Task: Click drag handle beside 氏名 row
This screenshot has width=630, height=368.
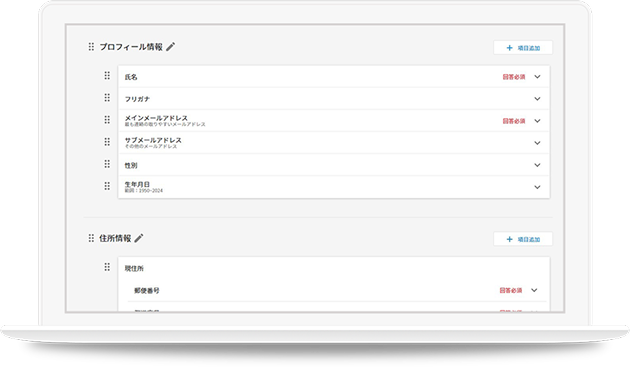Action: point(107,76)
